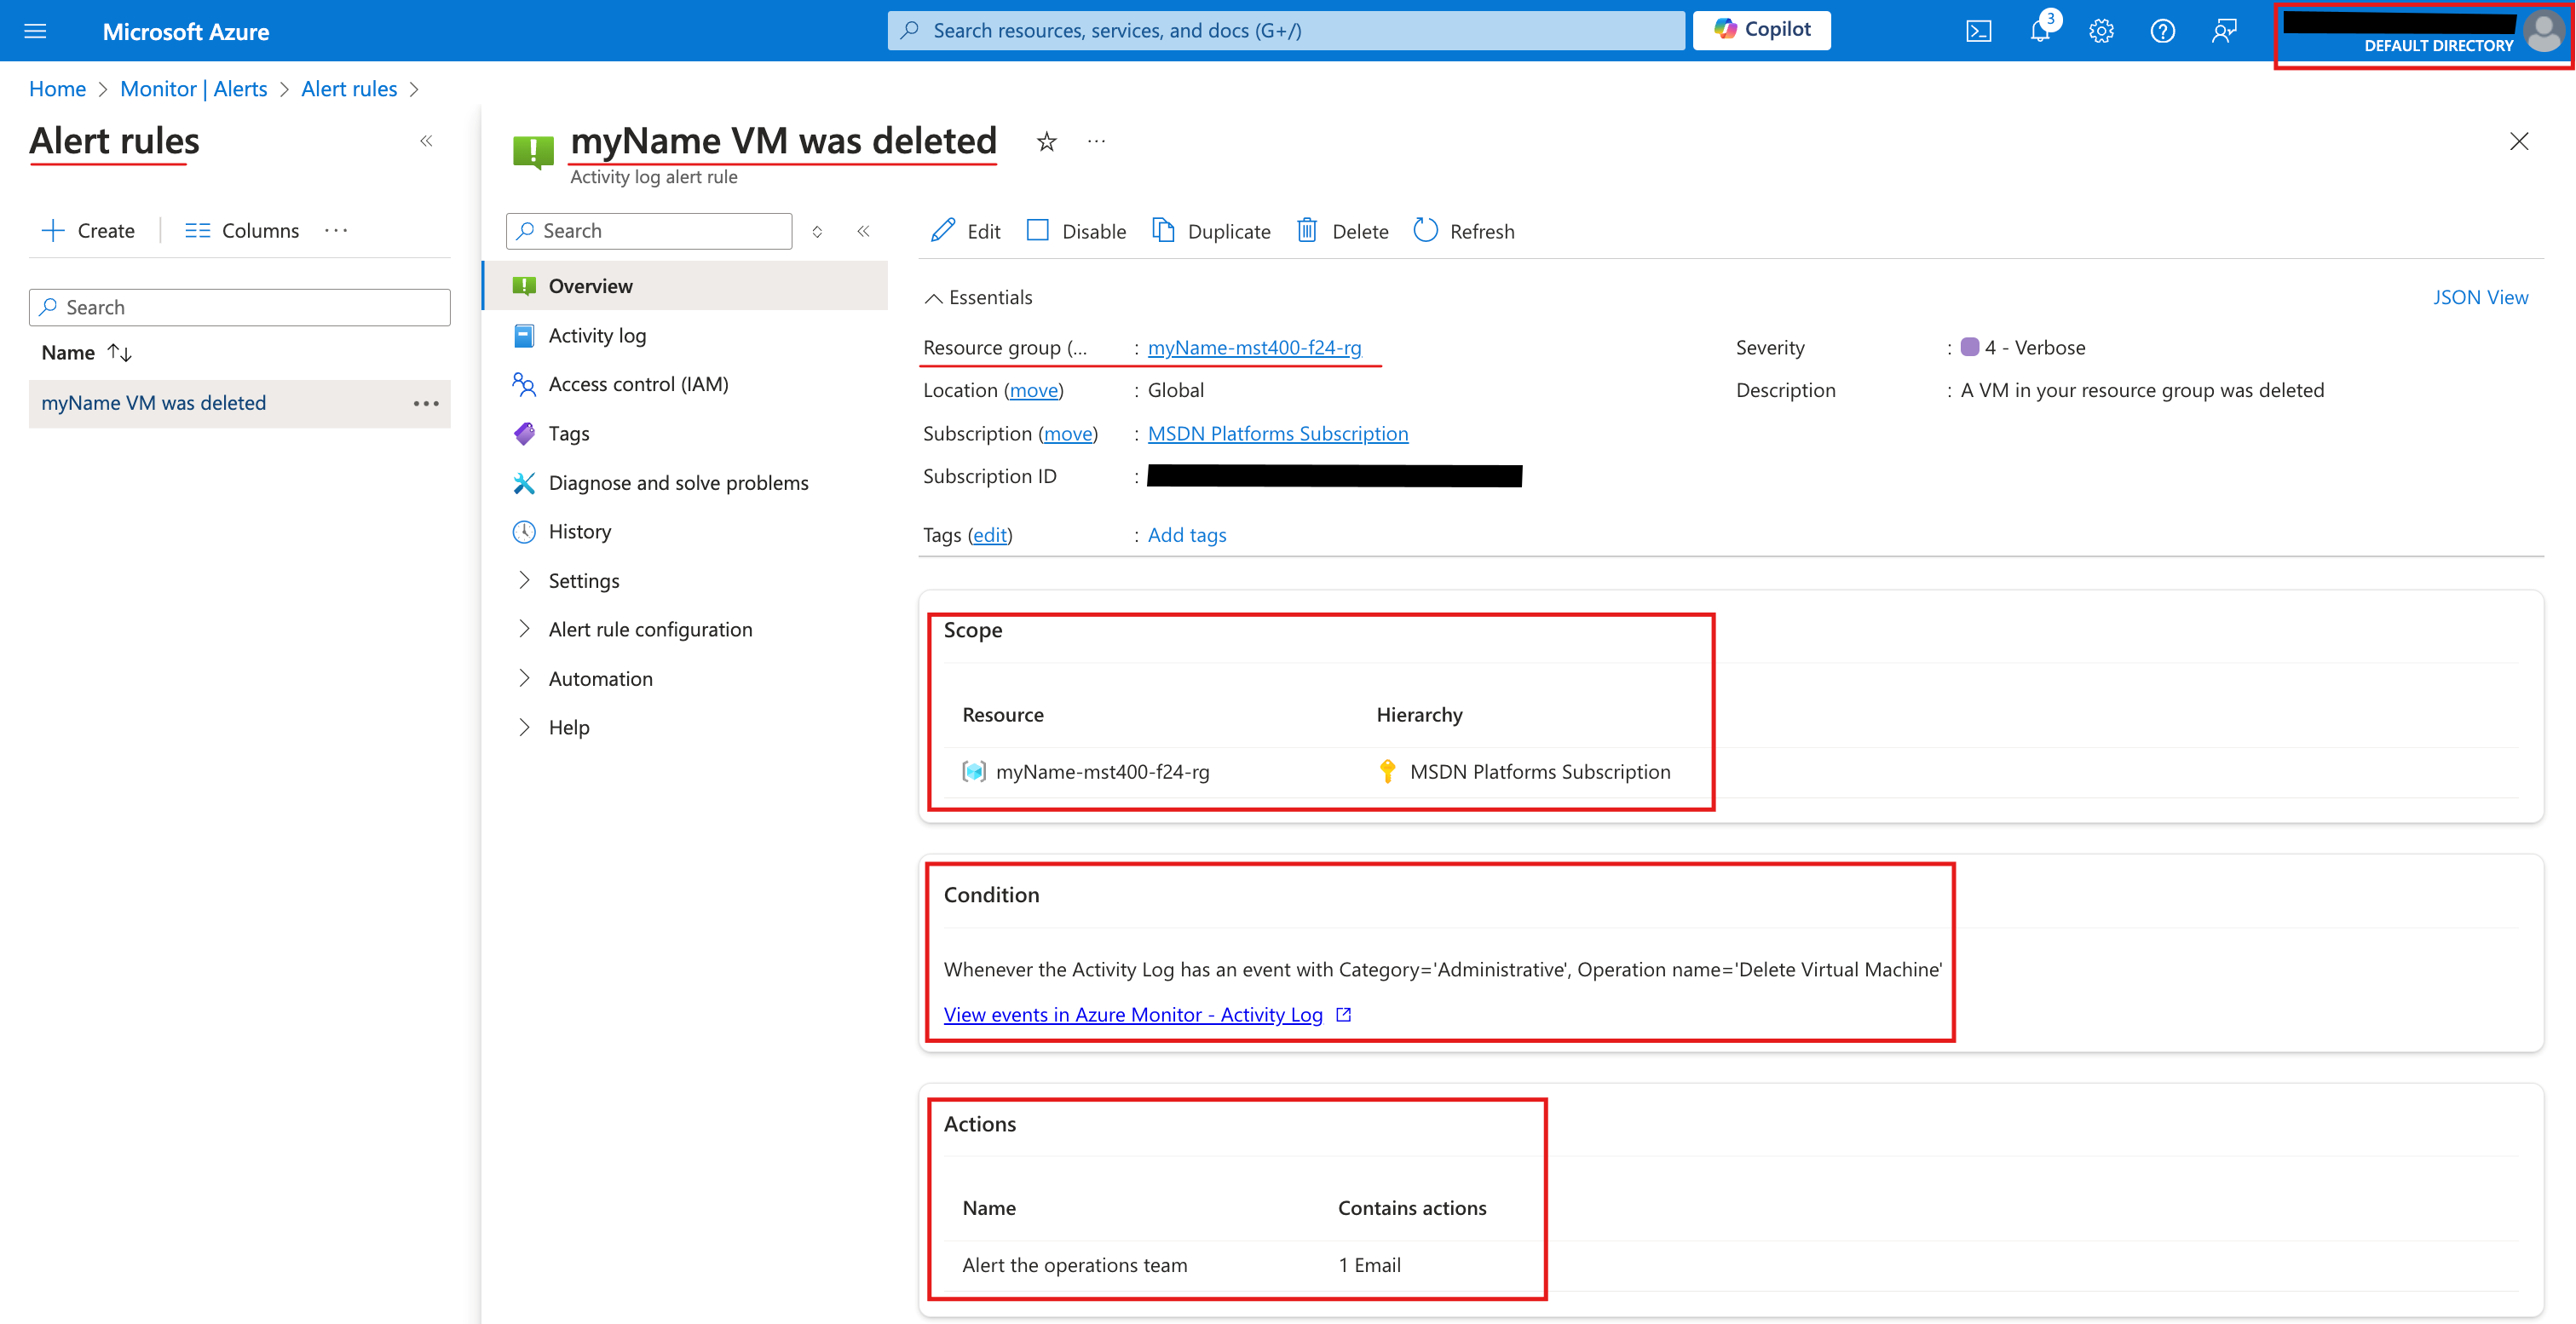Open myName-mst400-f24-rg resource group link
Image resolution: width=2576 pixels, height=1324 pixels.
click(1254, 347)
